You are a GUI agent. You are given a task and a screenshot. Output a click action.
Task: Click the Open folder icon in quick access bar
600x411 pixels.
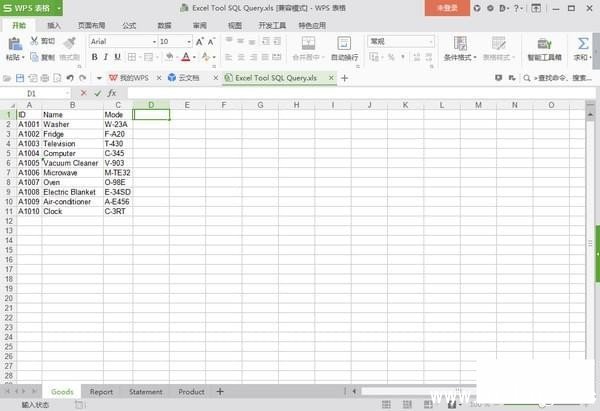coord(7,78)
